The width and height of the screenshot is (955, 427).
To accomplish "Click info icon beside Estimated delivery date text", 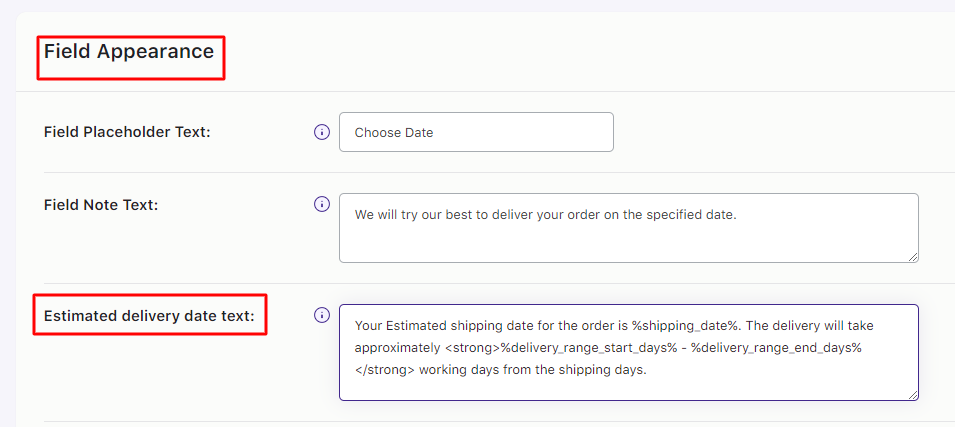I will click(x=322, y=315).
